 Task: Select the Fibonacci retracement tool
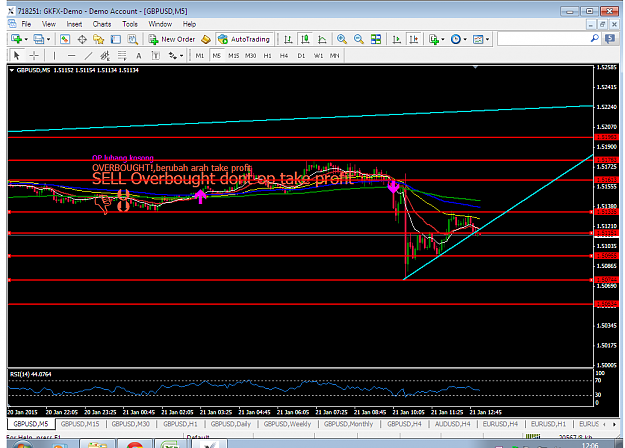[122, 55]
